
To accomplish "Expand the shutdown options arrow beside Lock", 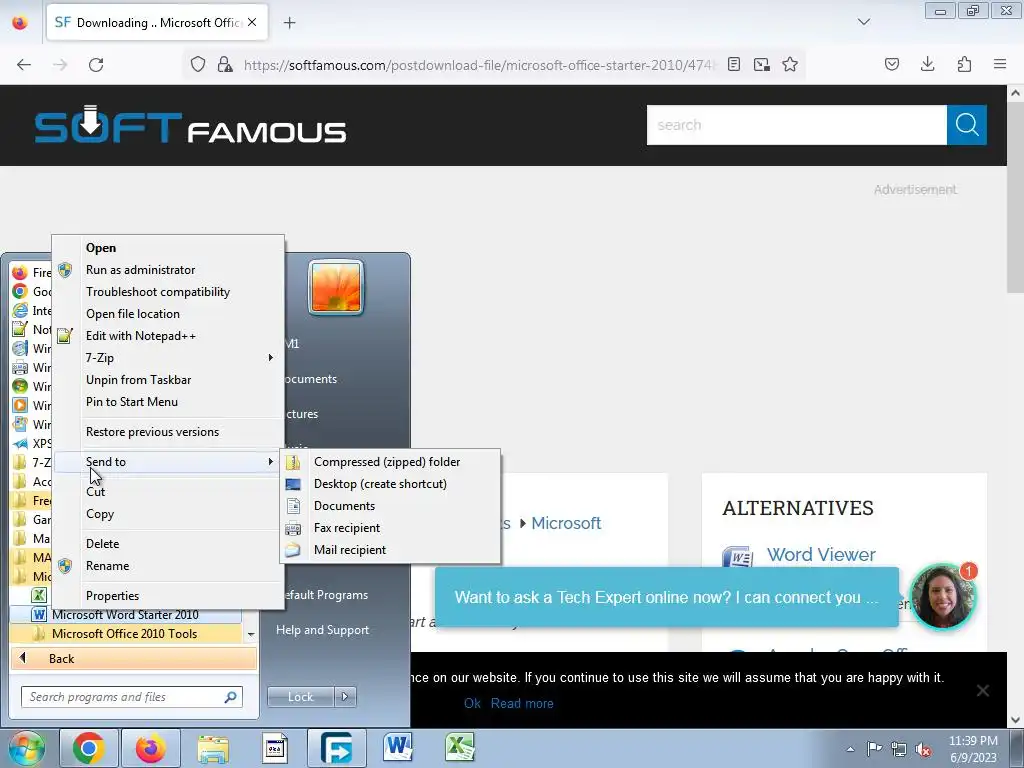I will click(x=345, y=697).
